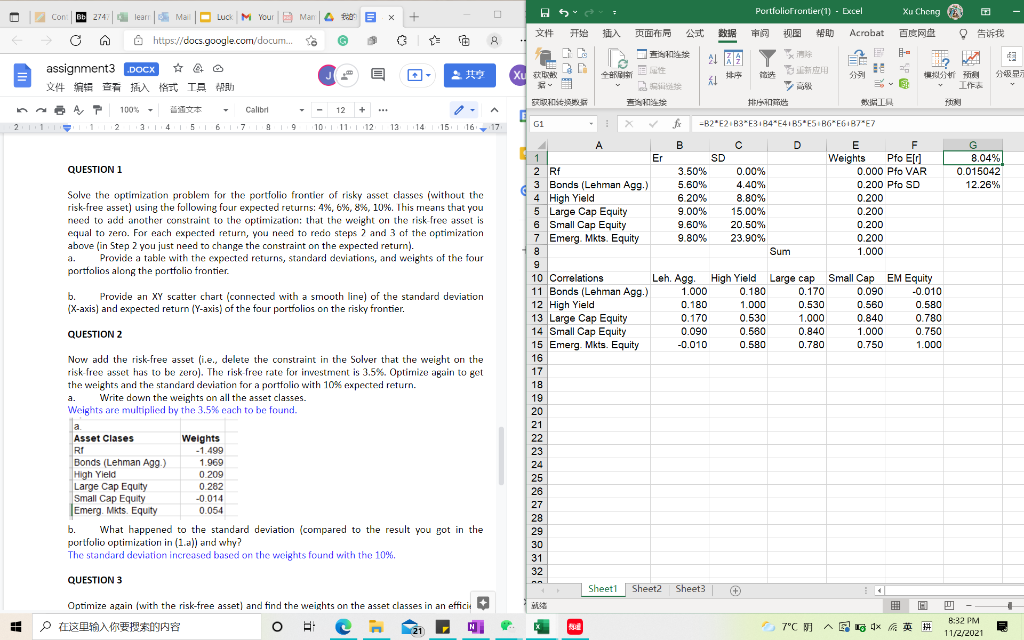
Task: Open the Calibri font dropdown
Action: [x=269, y=108]
